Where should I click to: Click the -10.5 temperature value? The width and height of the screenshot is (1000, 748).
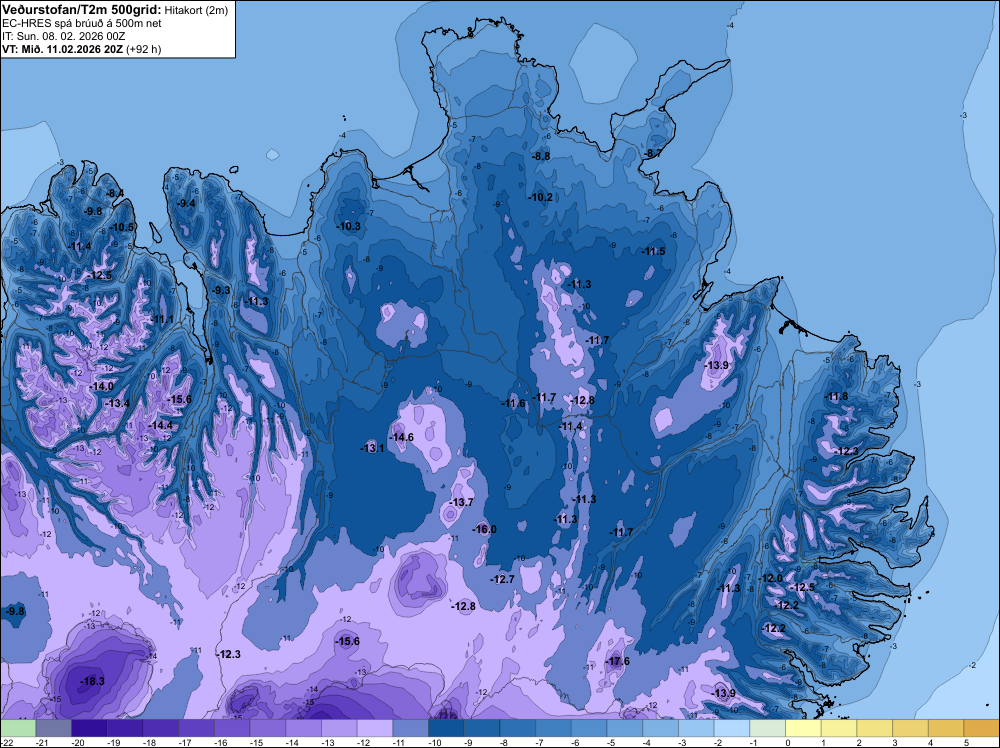click(122, 228)
